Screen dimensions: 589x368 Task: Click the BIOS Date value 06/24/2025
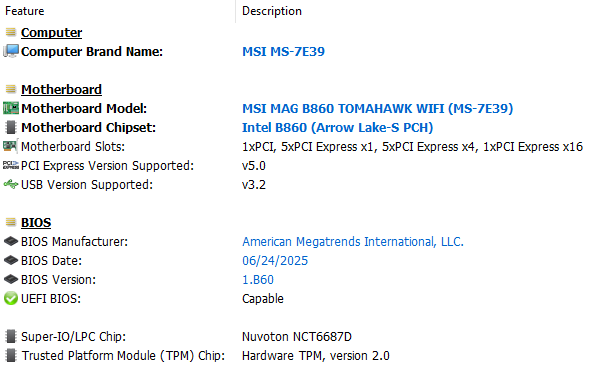(x=275, y=261)
